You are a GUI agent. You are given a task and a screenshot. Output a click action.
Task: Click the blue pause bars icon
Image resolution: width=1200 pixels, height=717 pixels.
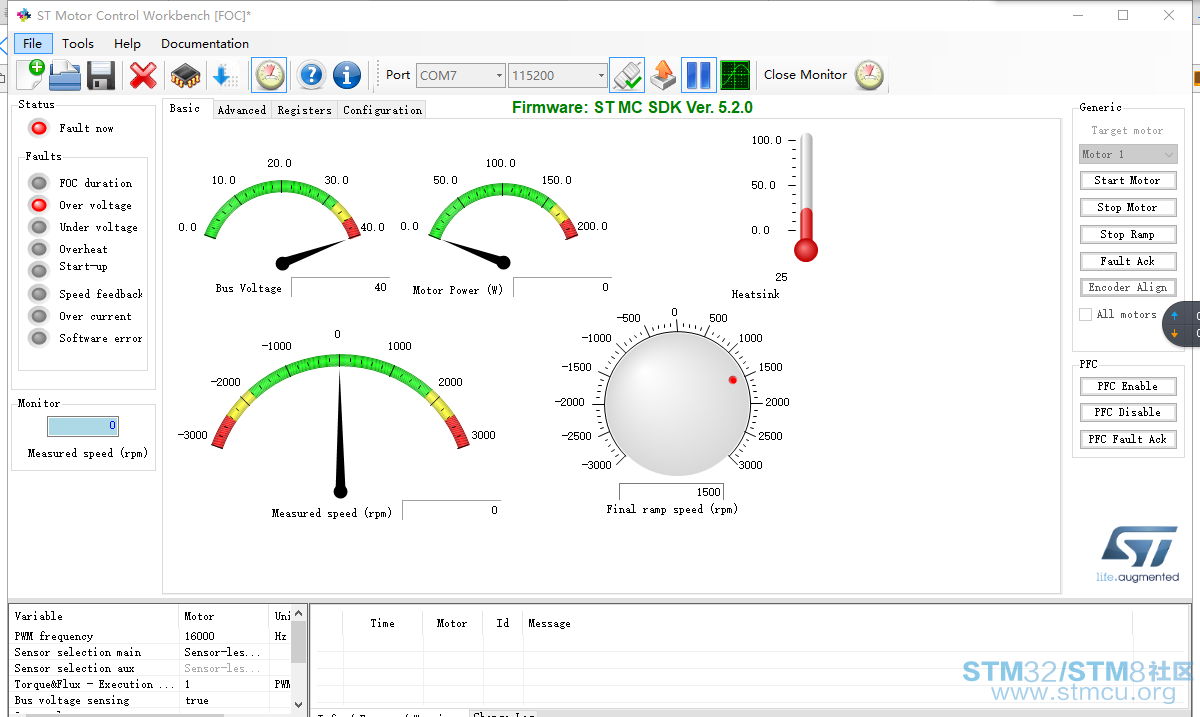698,75
